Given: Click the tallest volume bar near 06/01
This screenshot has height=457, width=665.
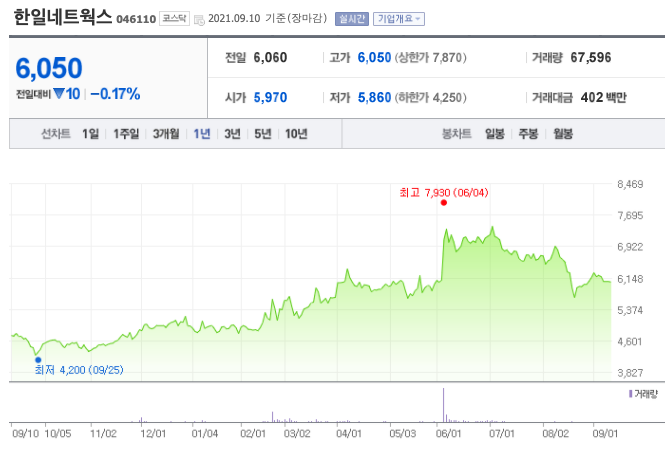Looking at the screenshot, I should 444,405.
